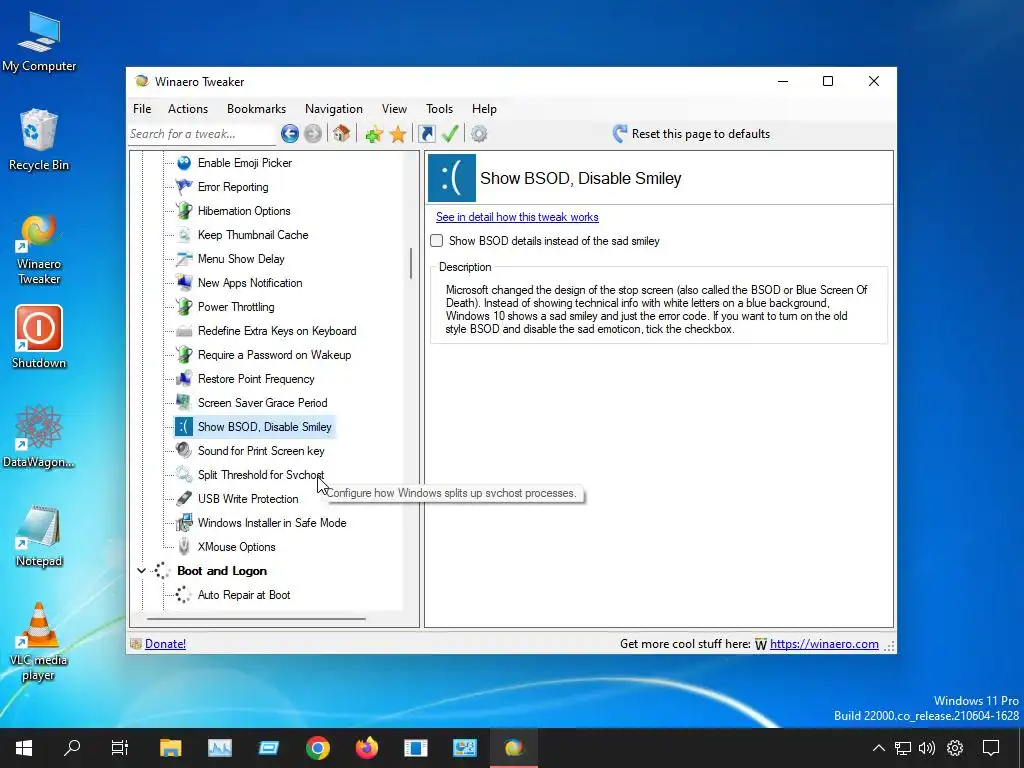Screen dimensions: 1024x768
Task: Open the Actions menu
Action: point(188,109)
